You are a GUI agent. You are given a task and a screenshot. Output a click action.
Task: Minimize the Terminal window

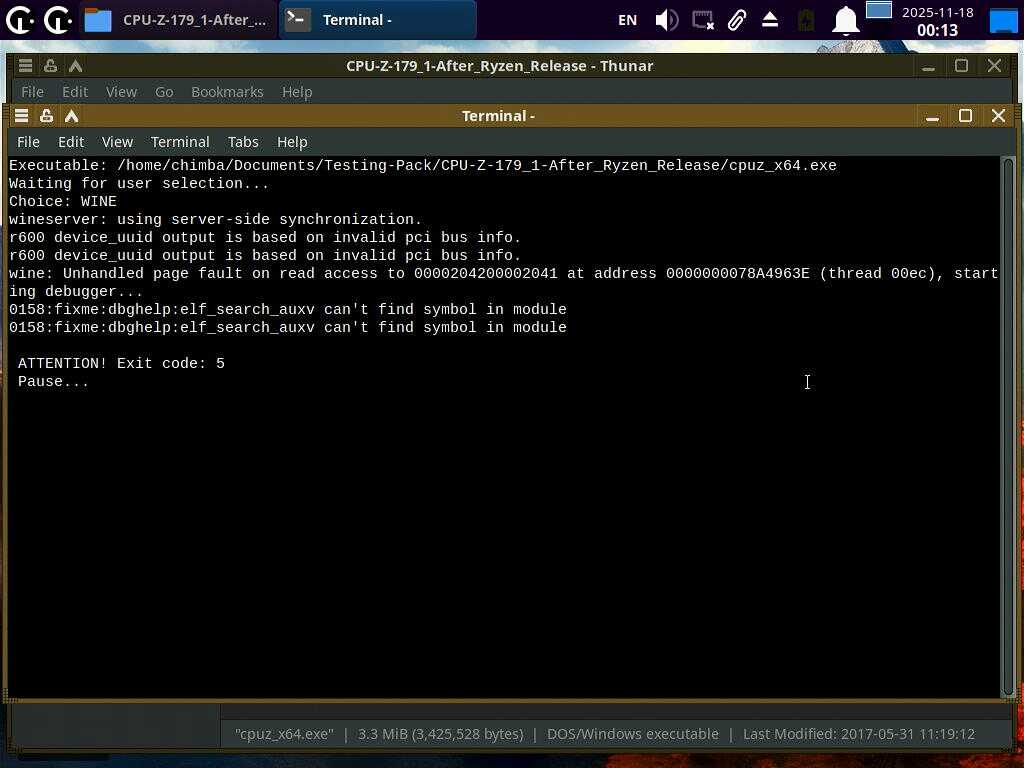[x=932, y=116]
